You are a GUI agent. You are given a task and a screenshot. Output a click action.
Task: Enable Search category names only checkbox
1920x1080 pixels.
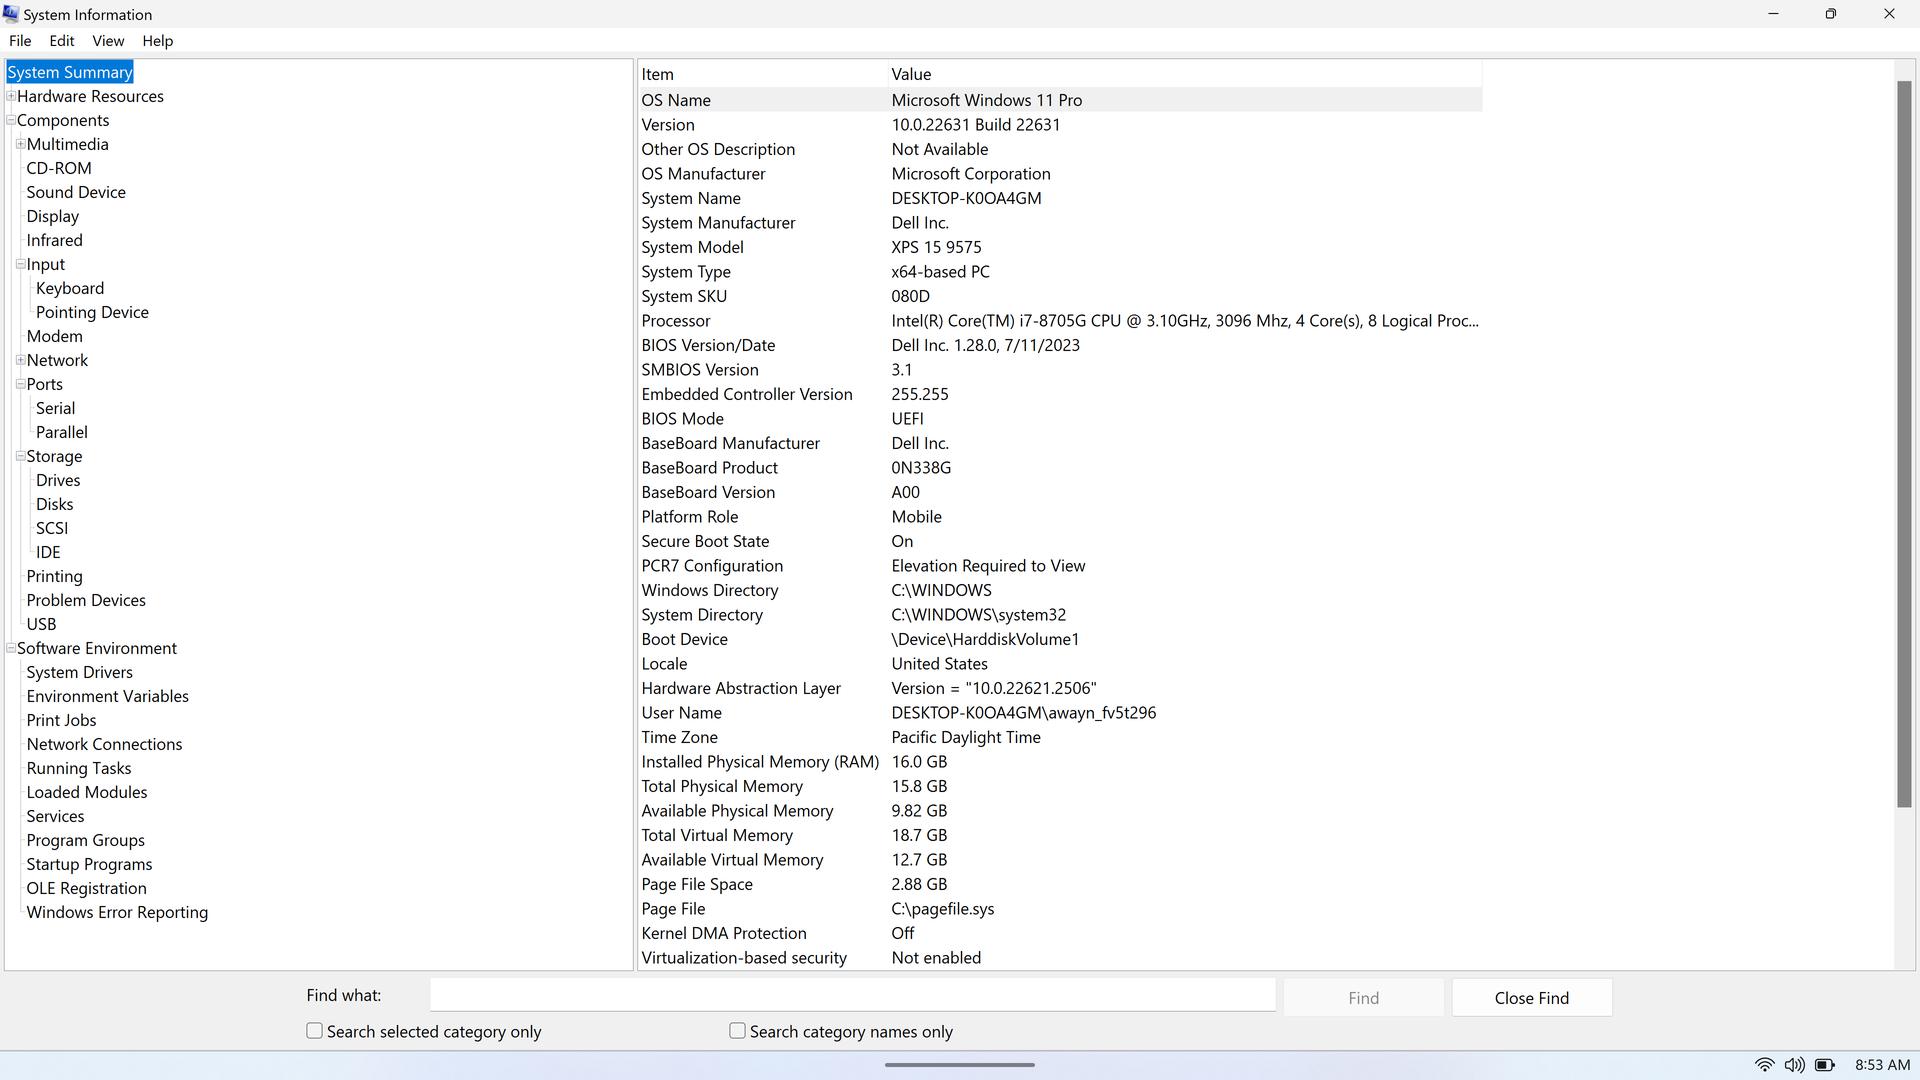click(738, 1031)
